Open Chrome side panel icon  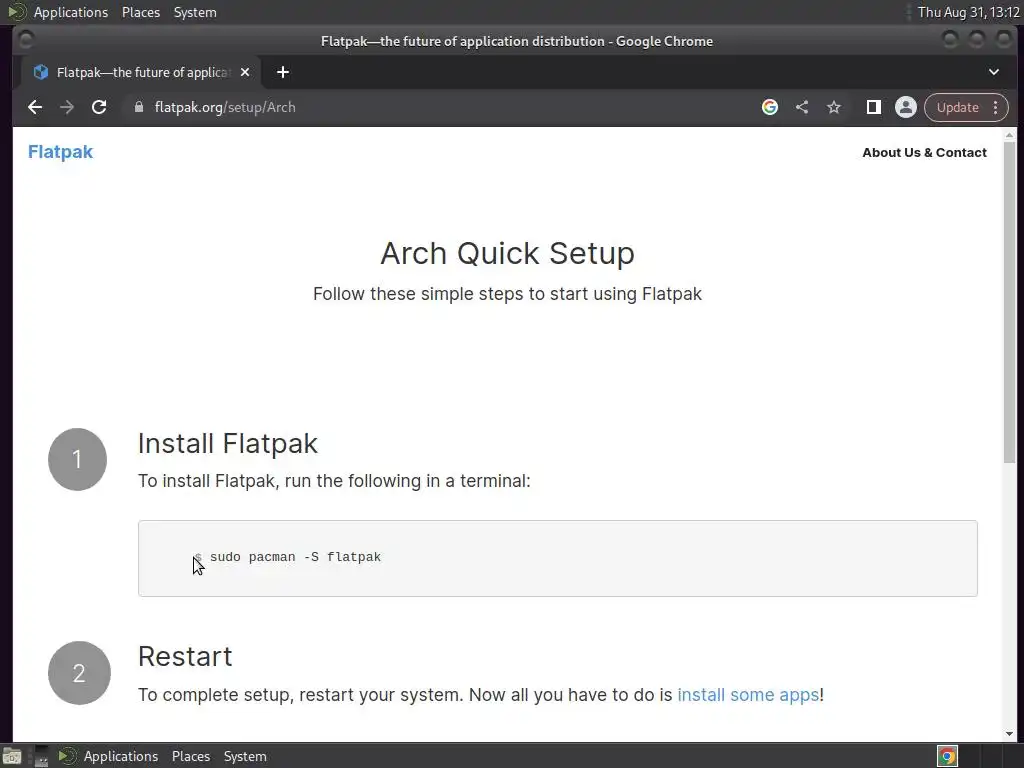pyautogui.click(x=874, y=107)
